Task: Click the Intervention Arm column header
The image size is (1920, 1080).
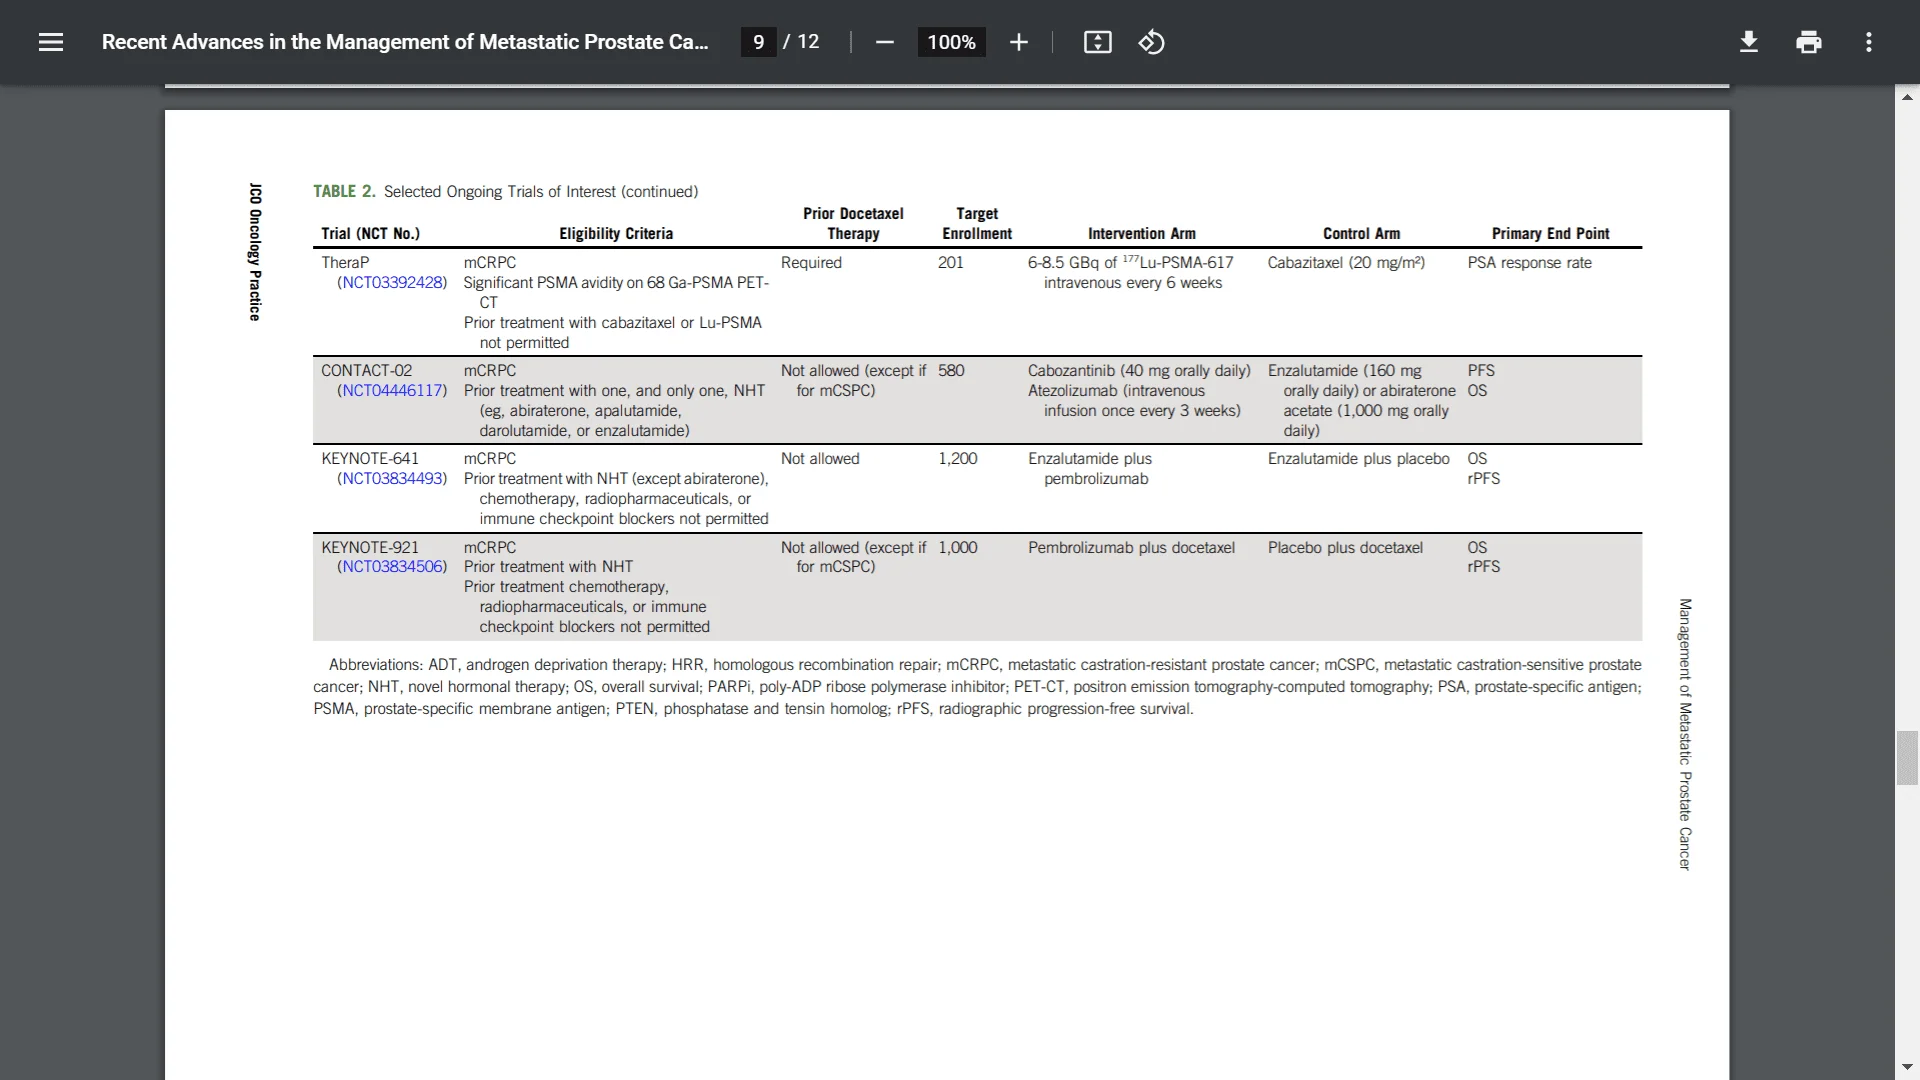Action: [x=1142, y=233]
